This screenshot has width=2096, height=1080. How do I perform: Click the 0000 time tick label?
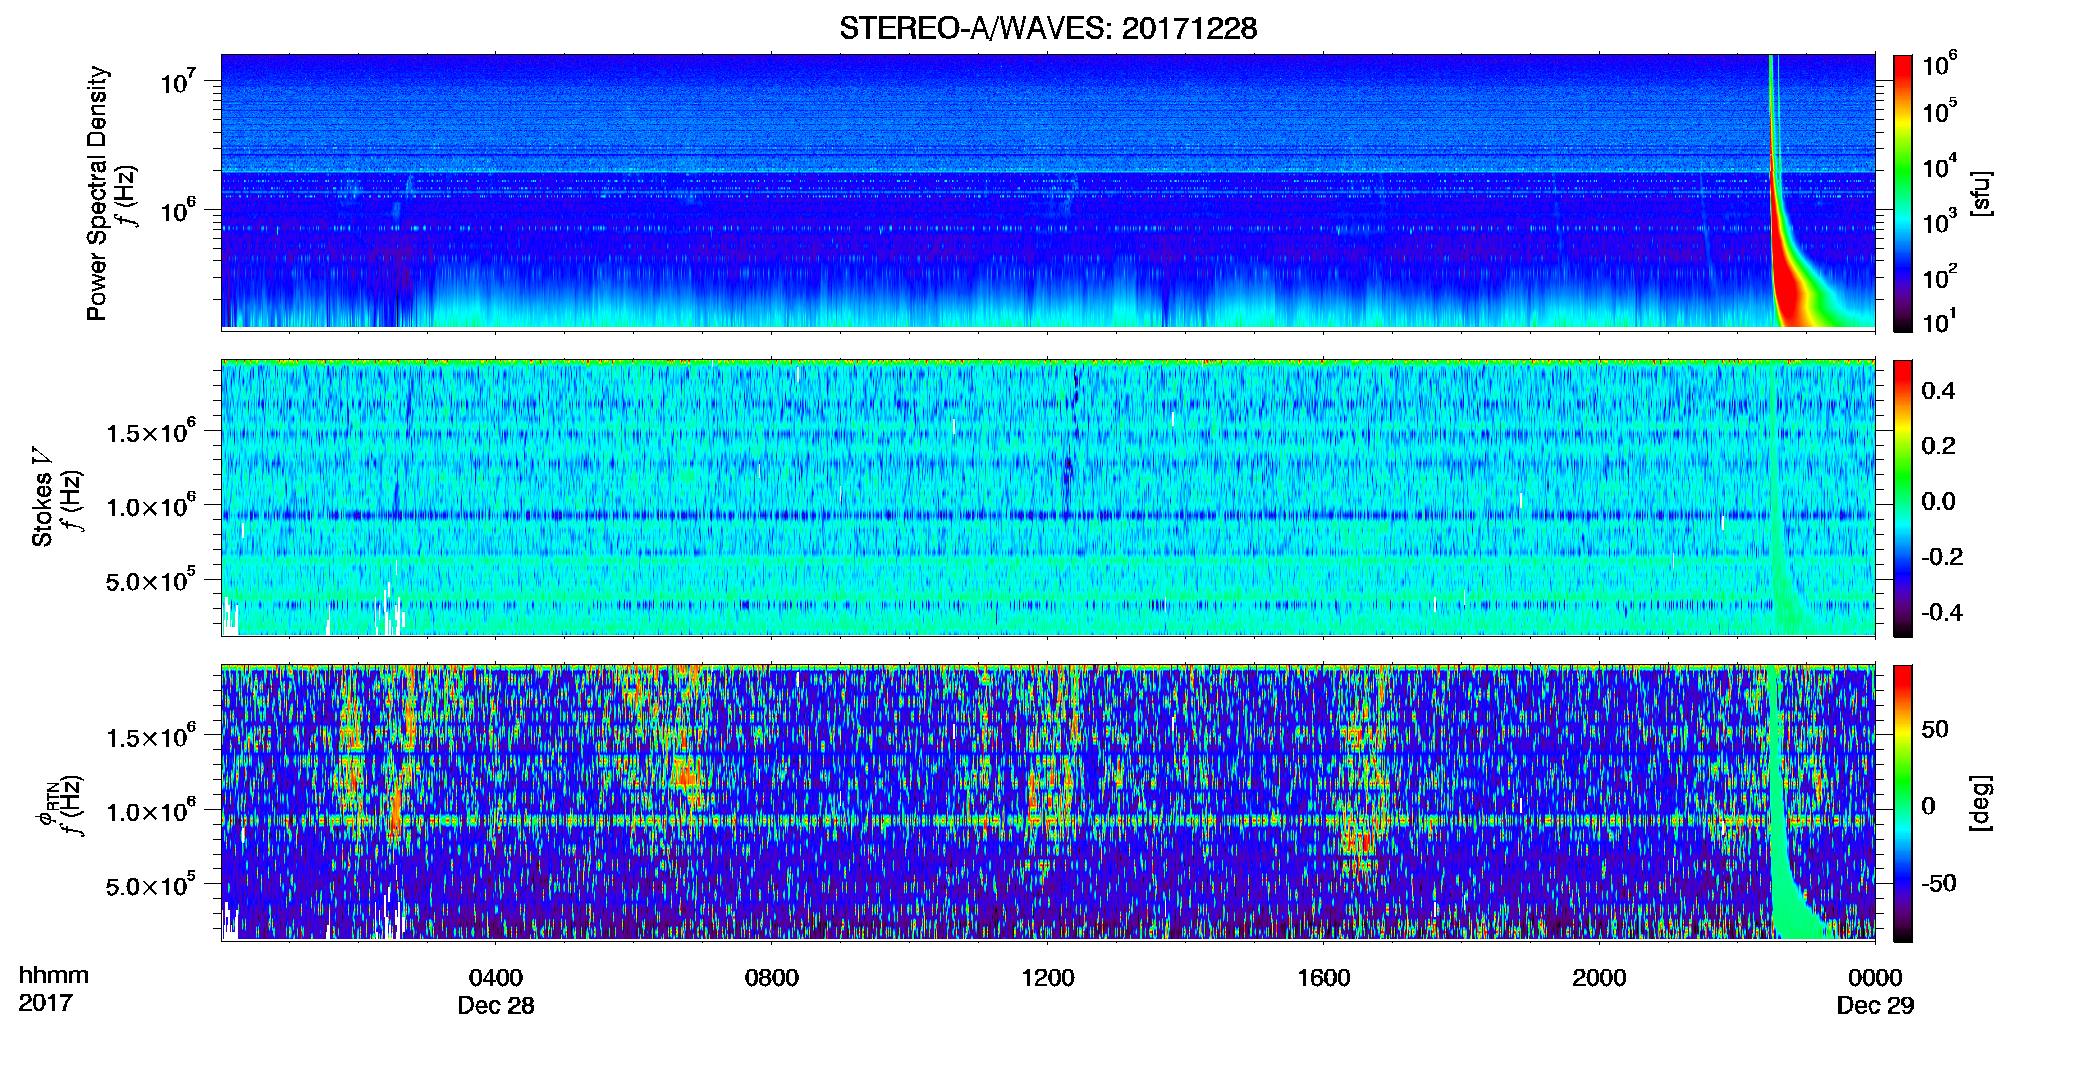click(1875, 978)
